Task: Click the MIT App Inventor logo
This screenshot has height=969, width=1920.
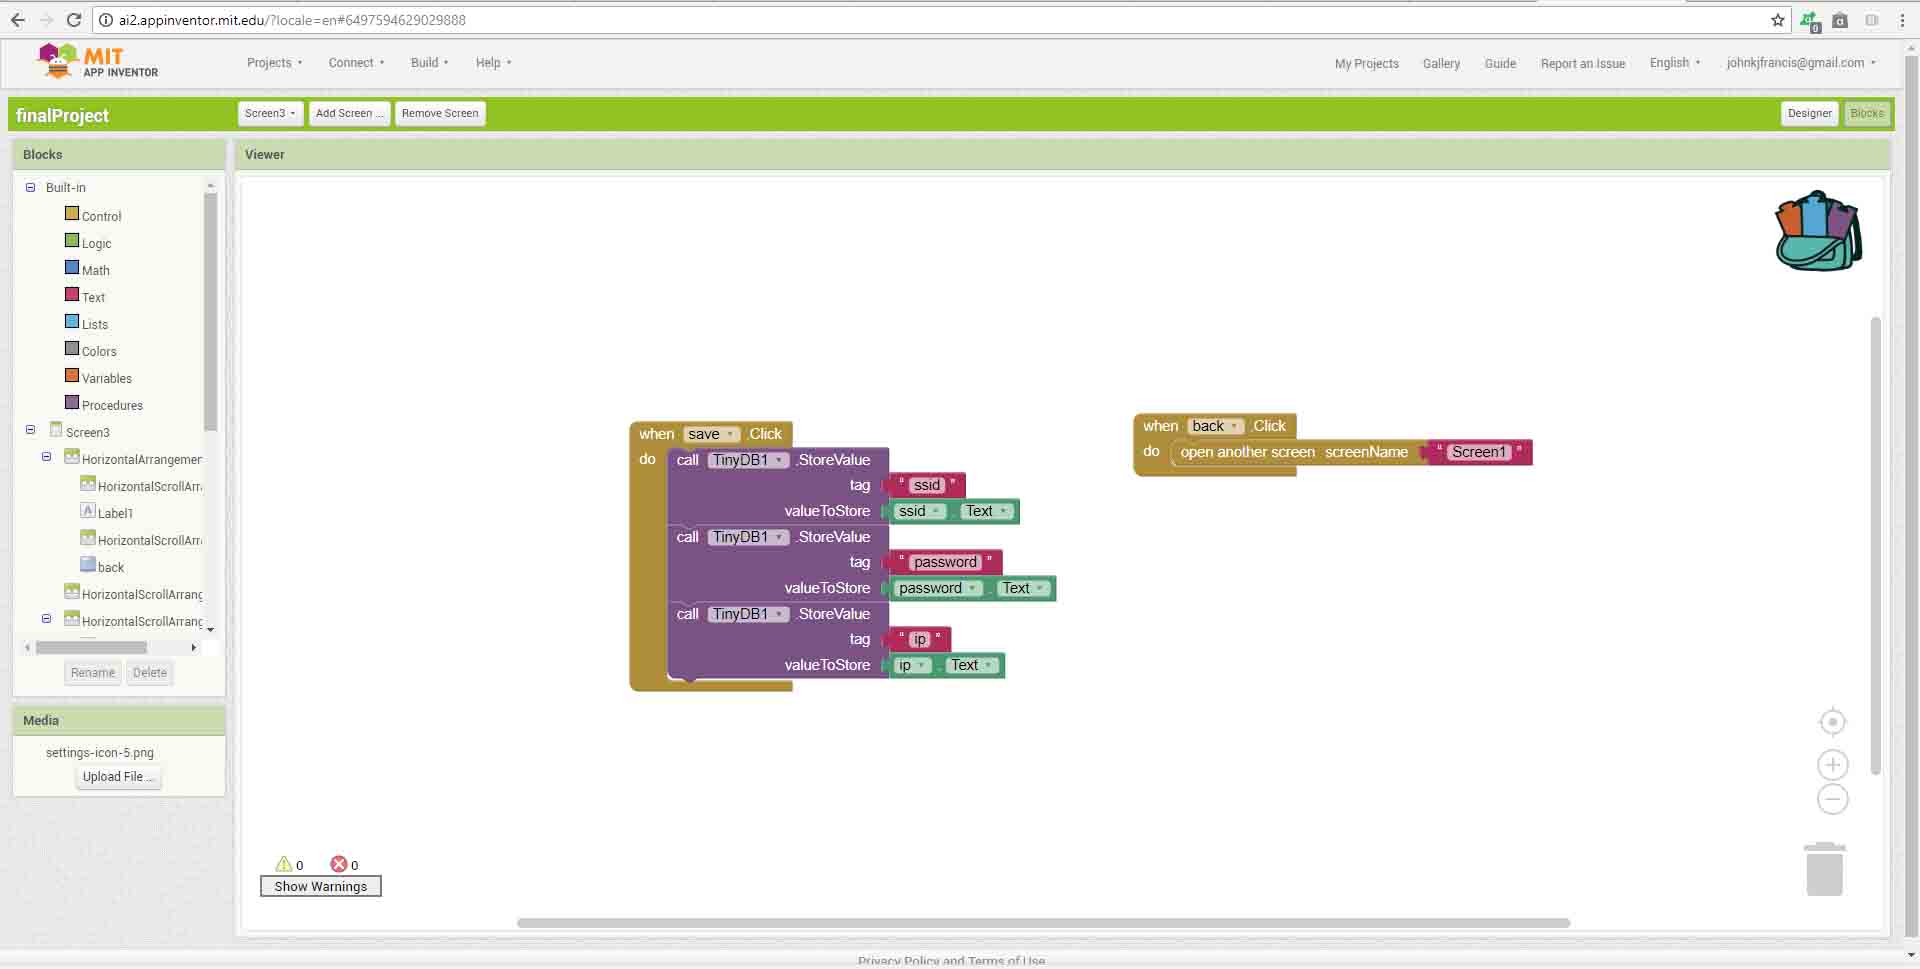Action: coord(97,62)
